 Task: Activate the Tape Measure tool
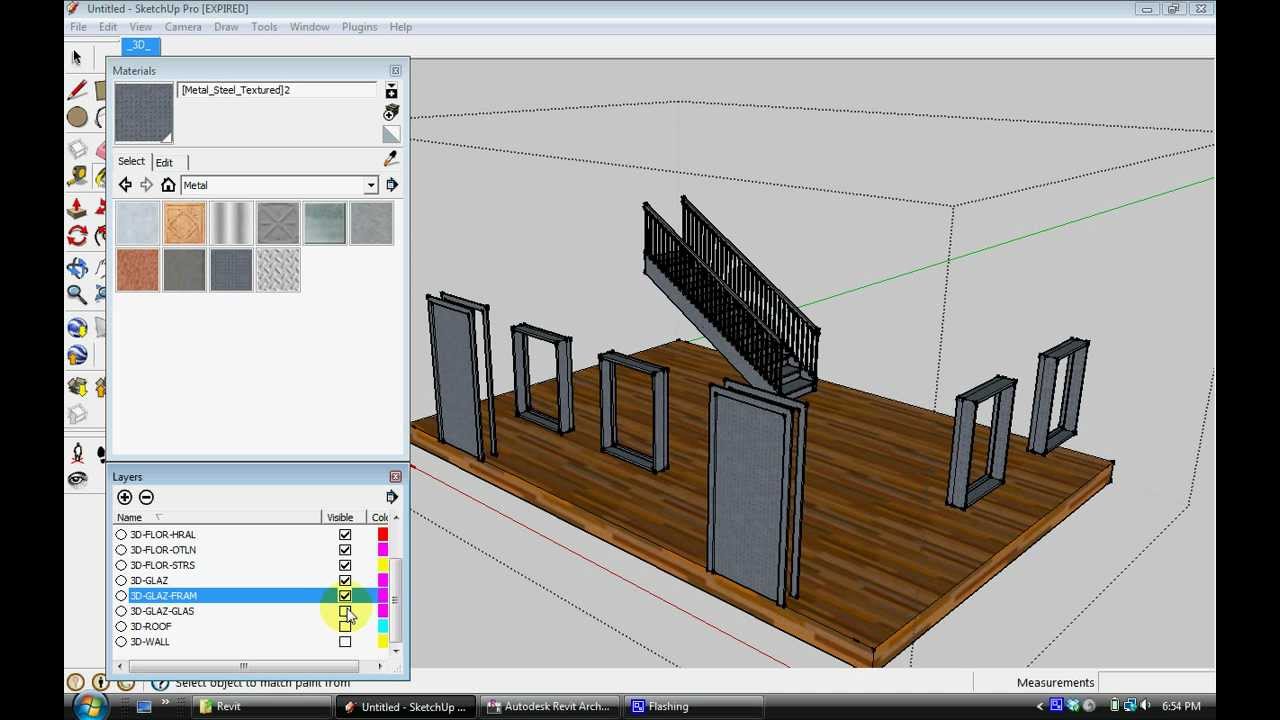[77, 176]
